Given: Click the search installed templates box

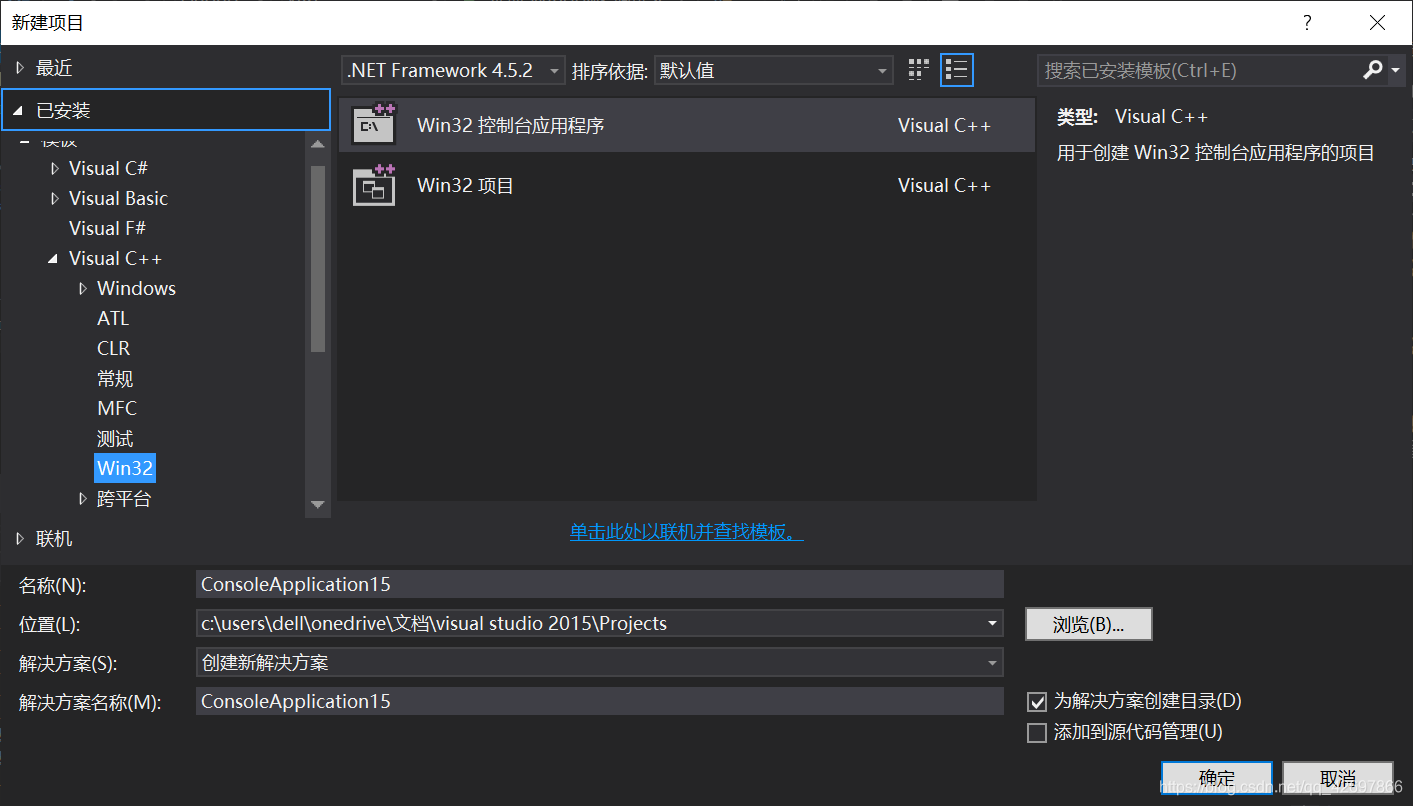Looking at the screenshot, I should coord(1199,70).
